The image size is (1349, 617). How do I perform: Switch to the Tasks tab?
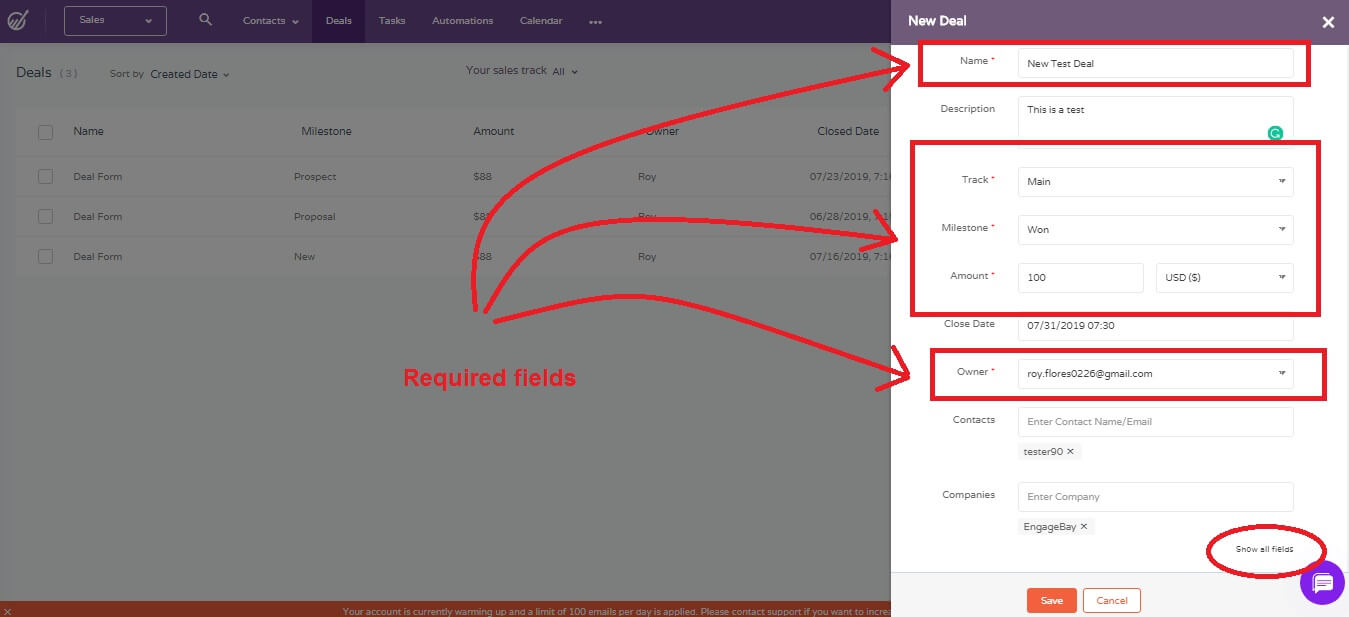point(392,21)
